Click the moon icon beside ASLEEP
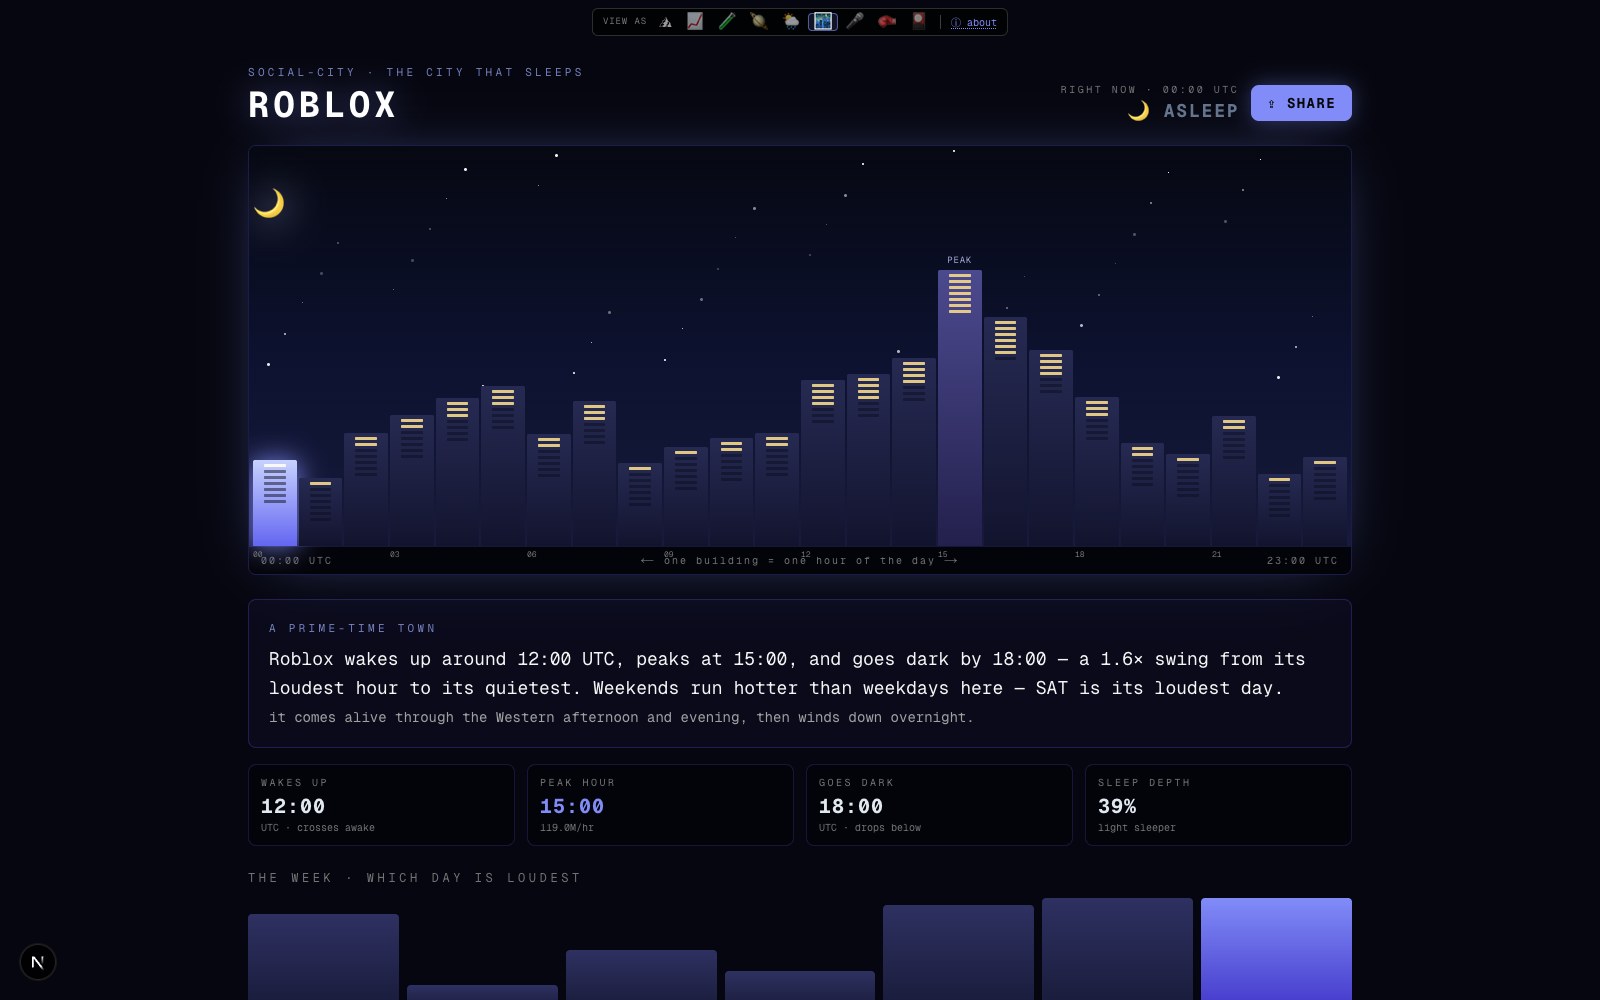 [x=1138, y=111]
